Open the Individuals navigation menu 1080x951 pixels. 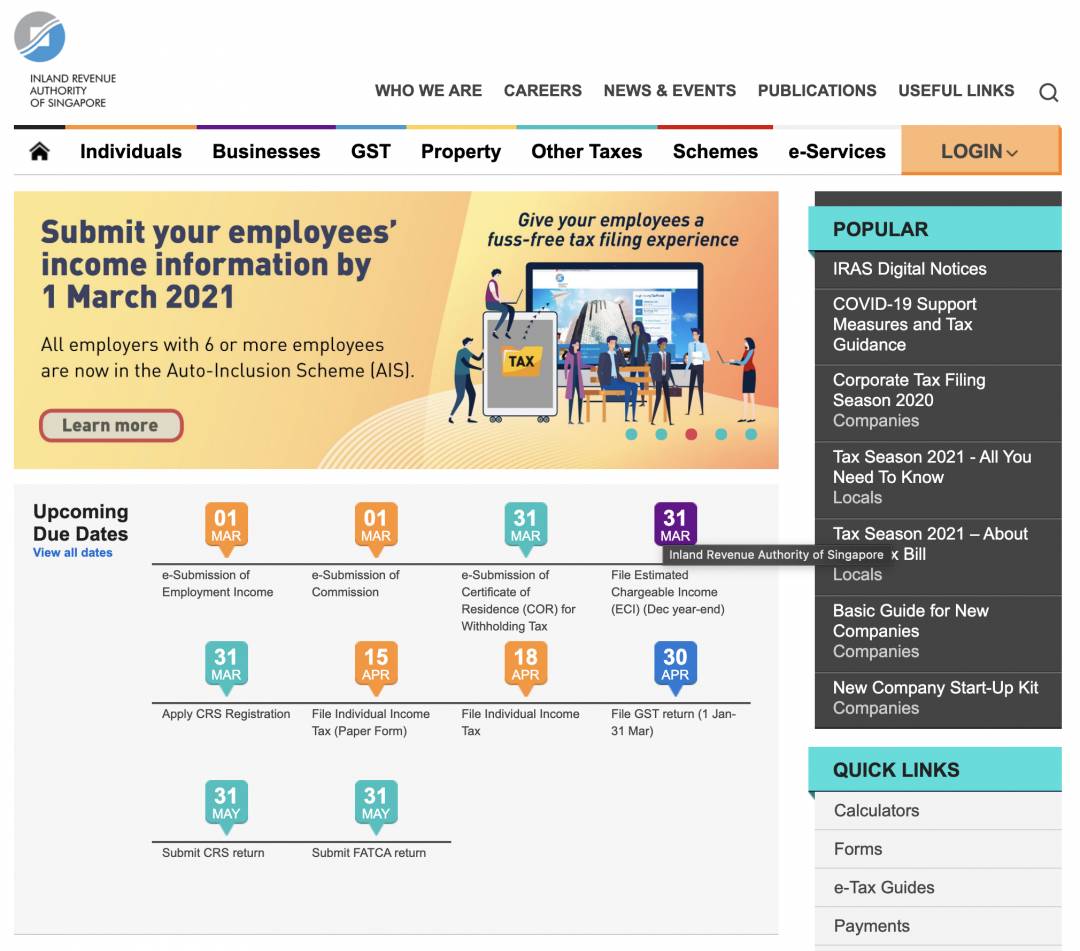tap(131, 151)
